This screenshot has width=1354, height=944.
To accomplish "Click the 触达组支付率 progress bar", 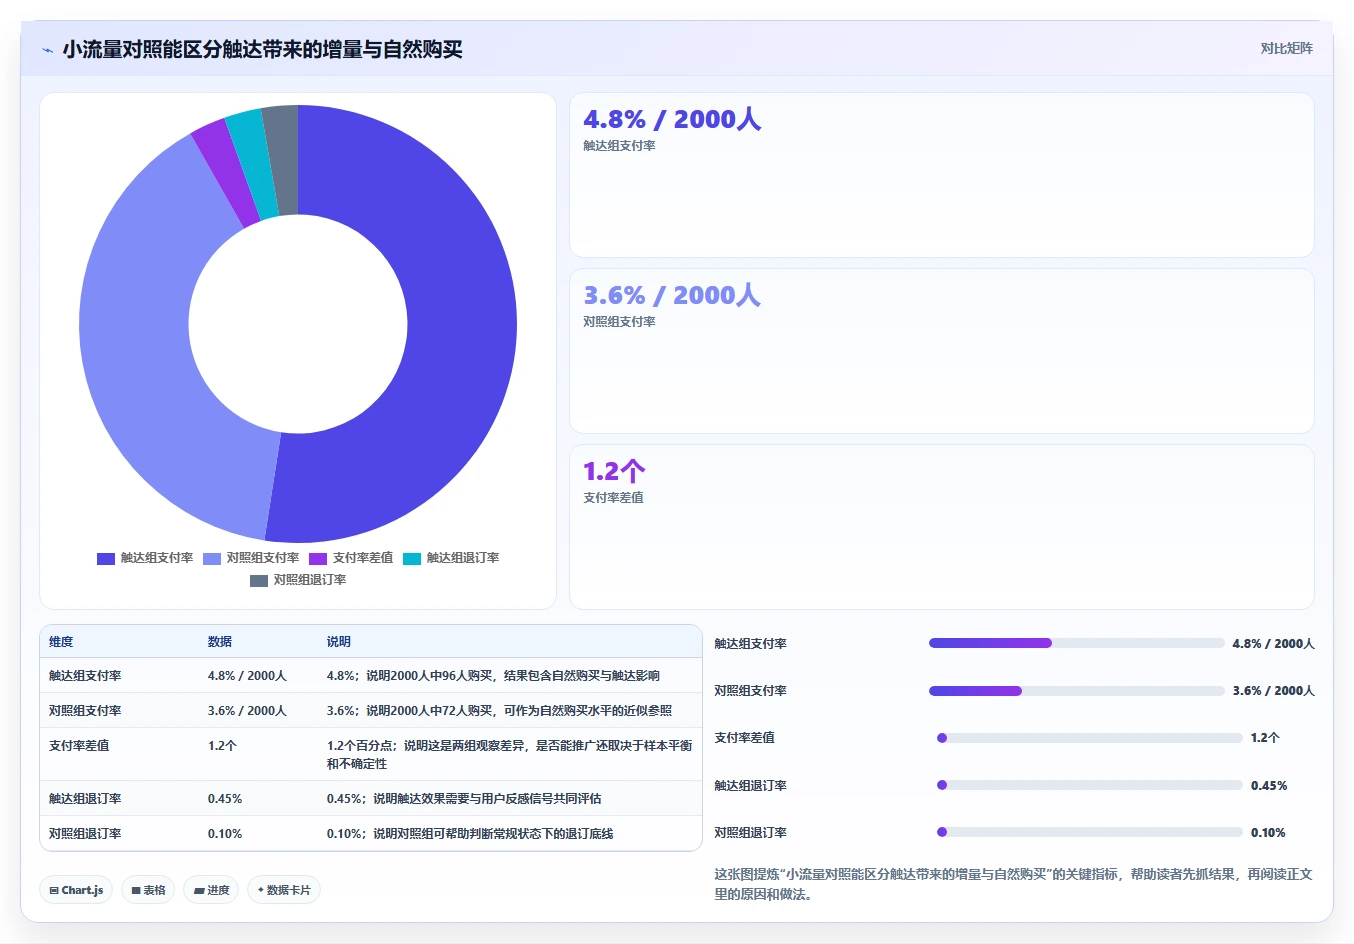I will click(1076, 643).
